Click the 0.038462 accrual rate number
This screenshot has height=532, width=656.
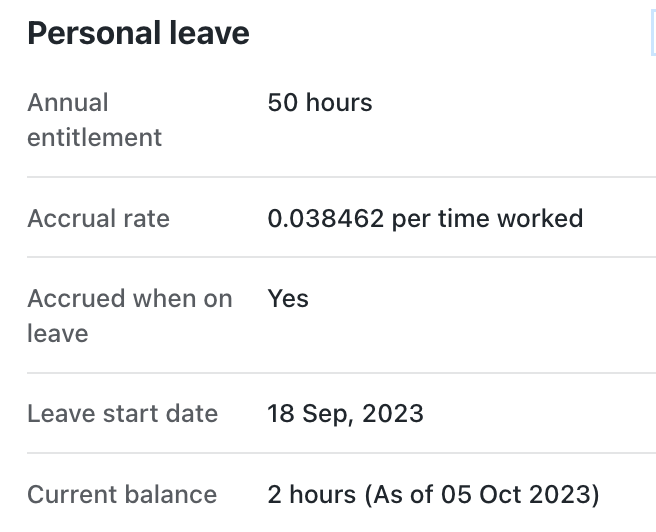pos(325,218)
